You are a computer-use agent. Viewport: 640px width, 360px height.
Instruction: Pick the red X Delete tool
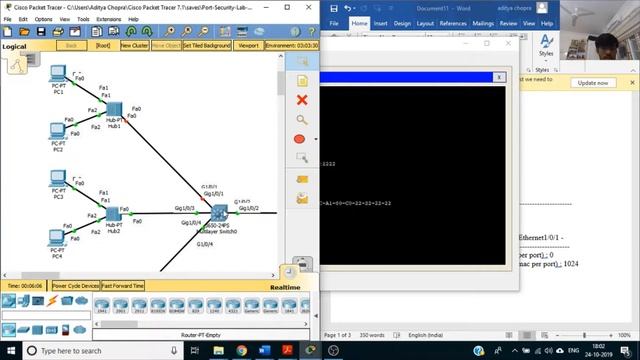click(302, 100)
